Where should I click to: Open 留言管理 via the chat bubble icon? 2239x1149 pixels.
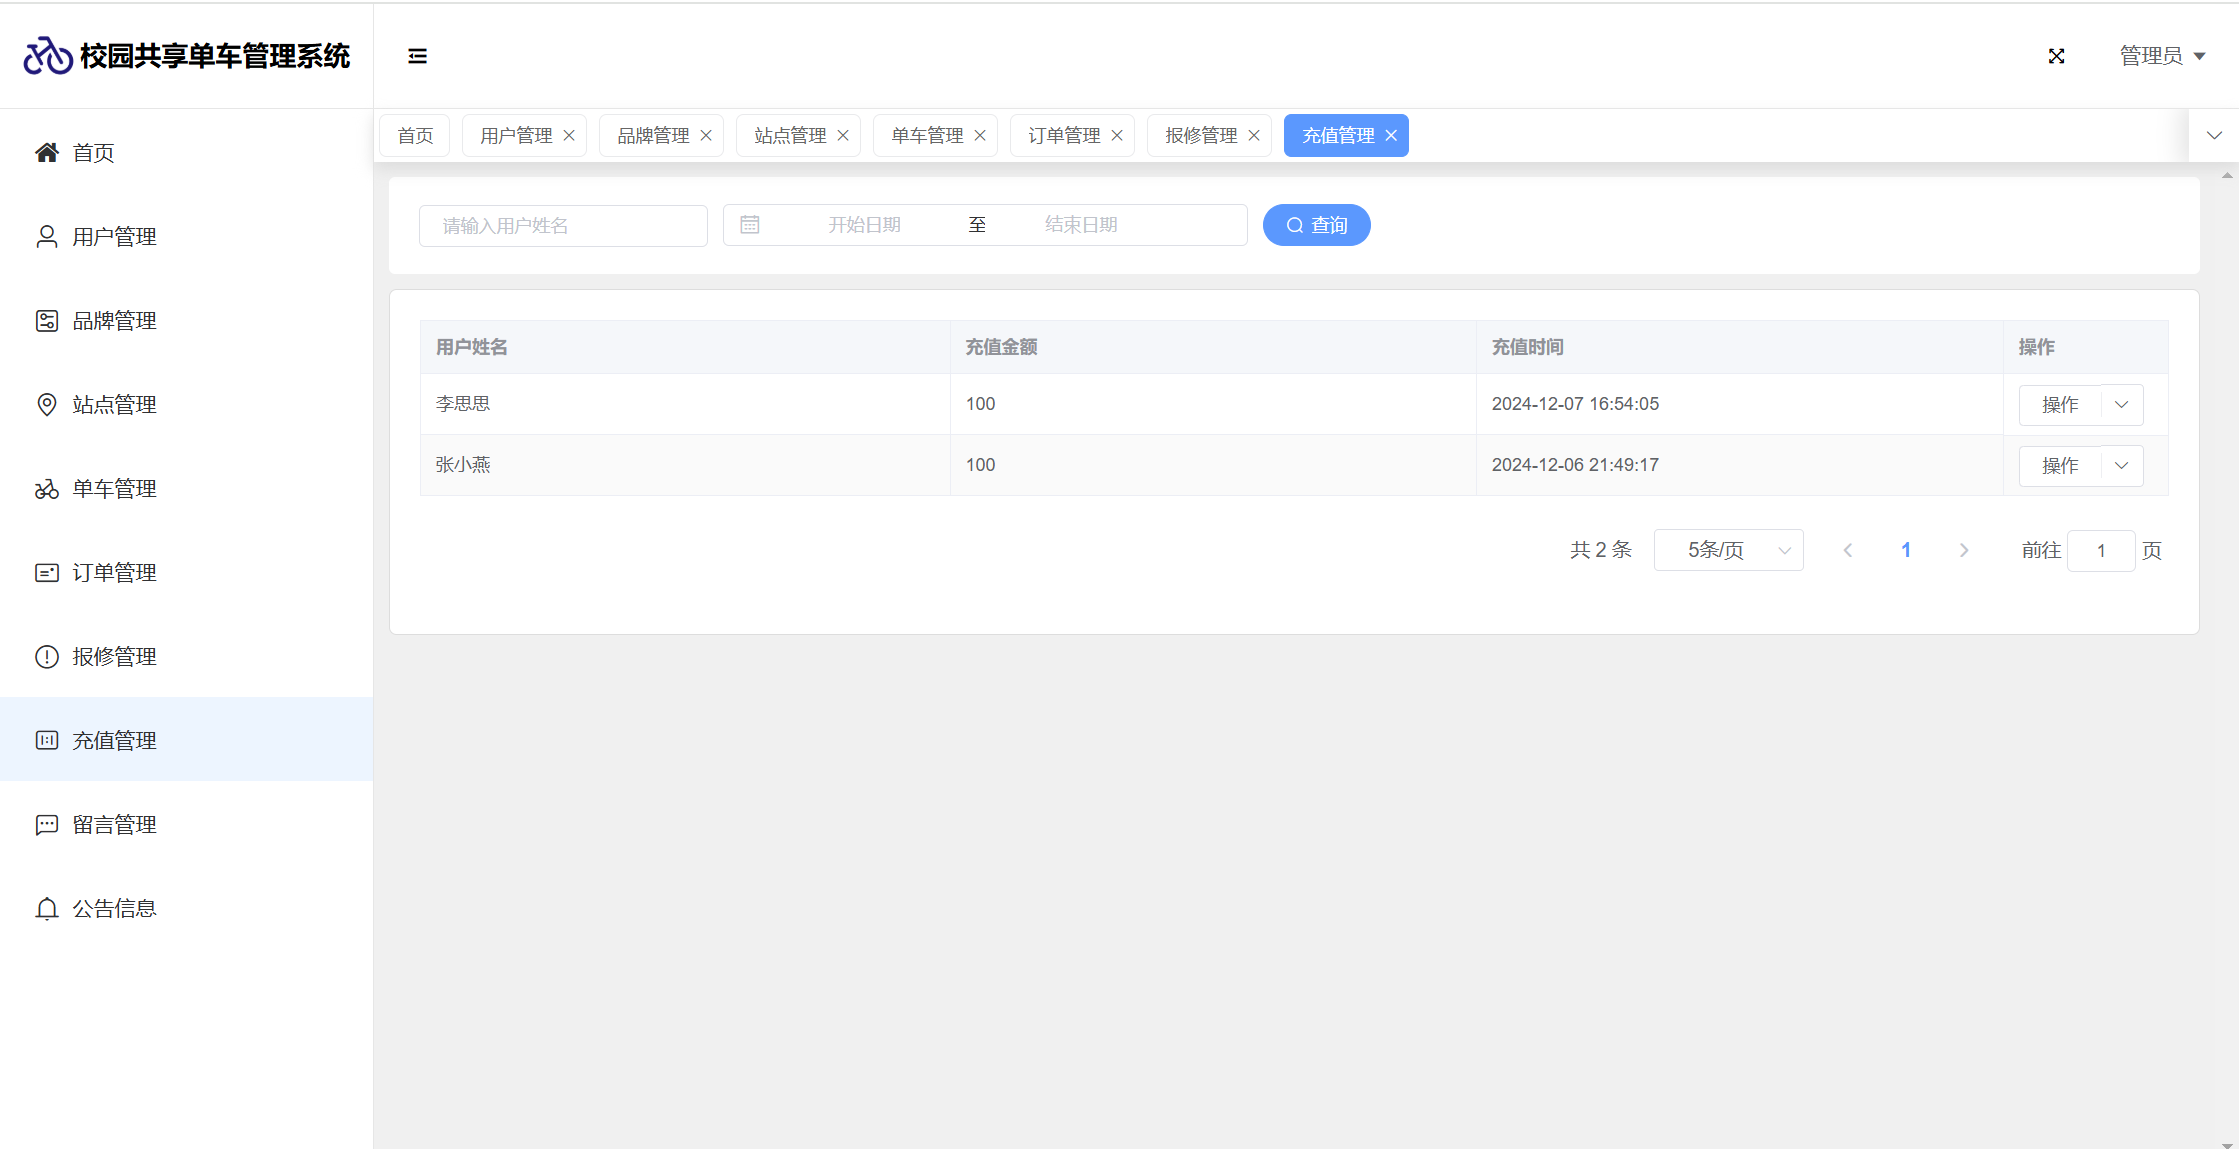coord(47,825)
